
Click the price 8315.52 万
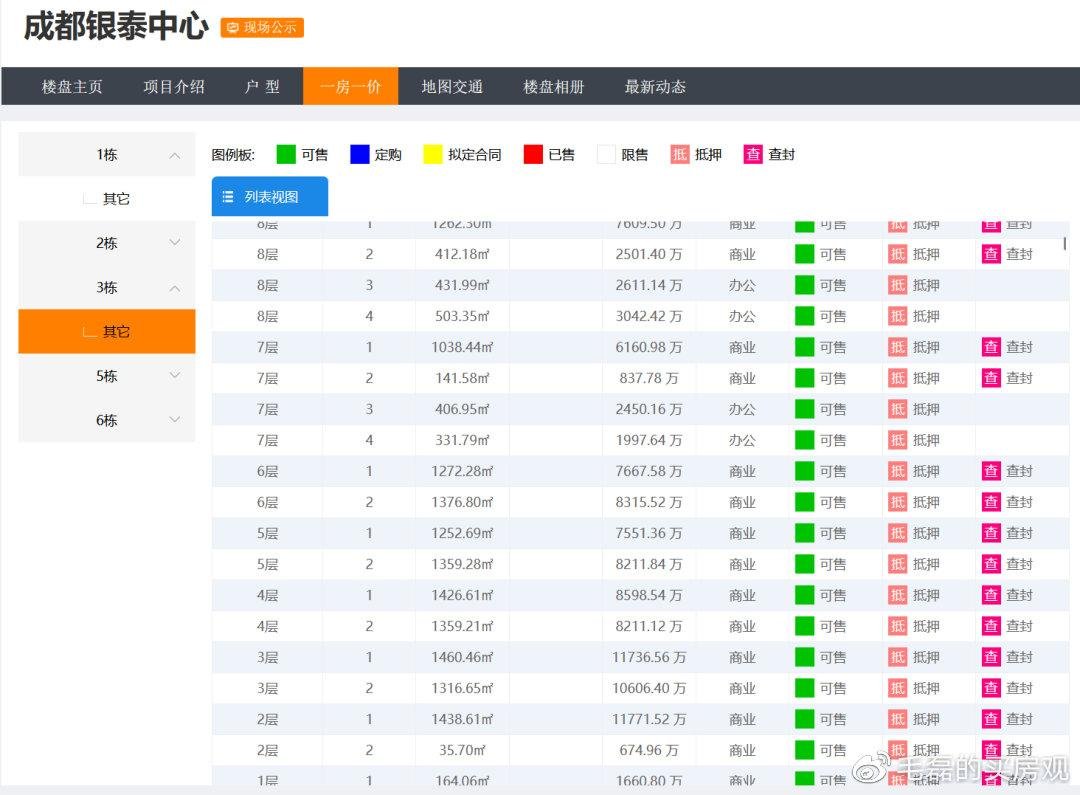649,502
